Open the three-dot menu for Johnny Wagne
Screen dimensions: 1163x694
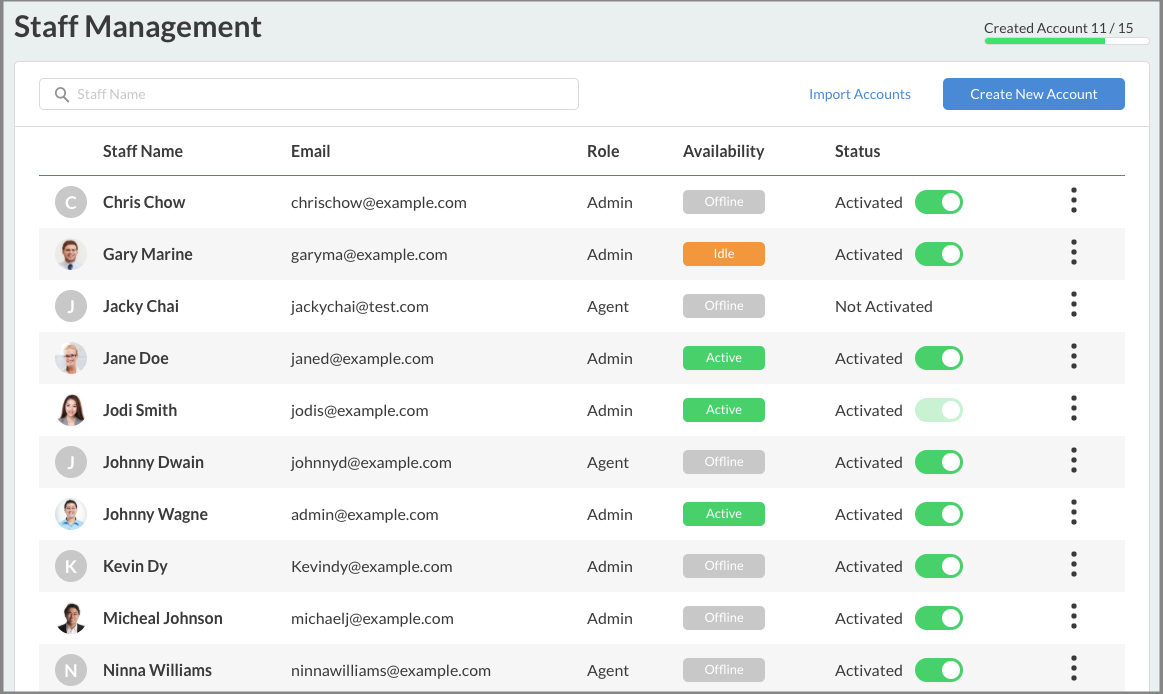coord(1073,512)
